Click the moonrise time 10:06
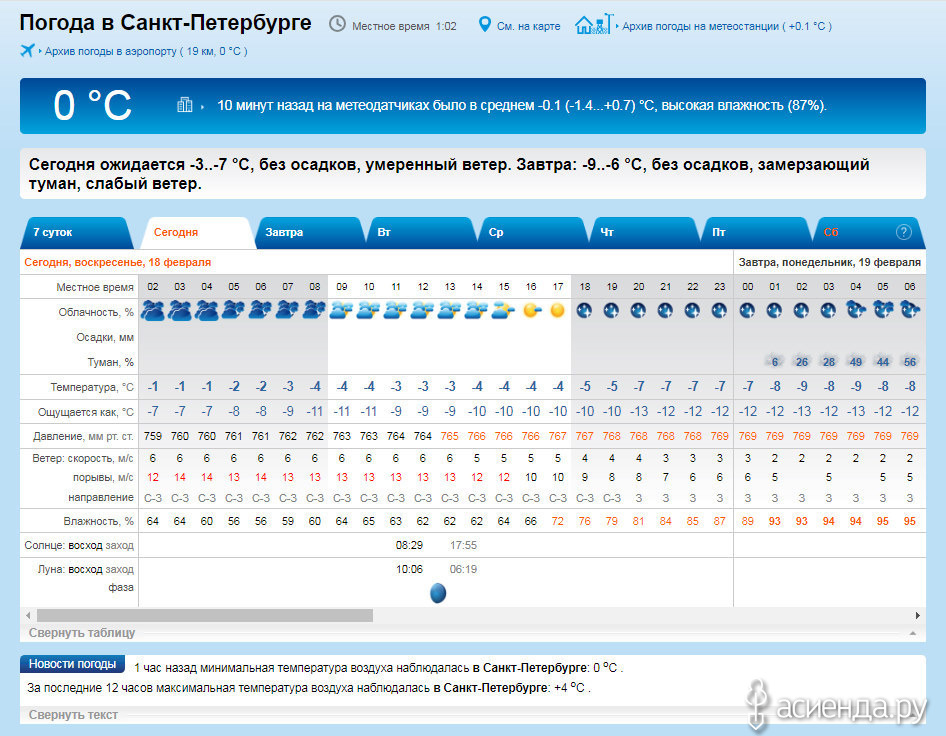 click(x=409, y=569)
